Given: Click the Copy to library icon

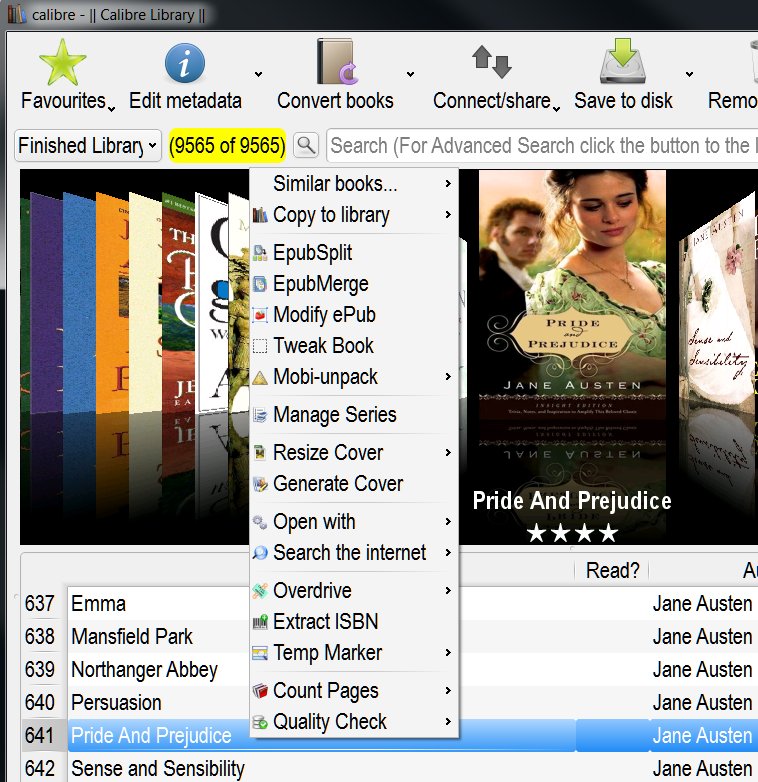Looking at the screenshot, I should click(x=260, y=215).
